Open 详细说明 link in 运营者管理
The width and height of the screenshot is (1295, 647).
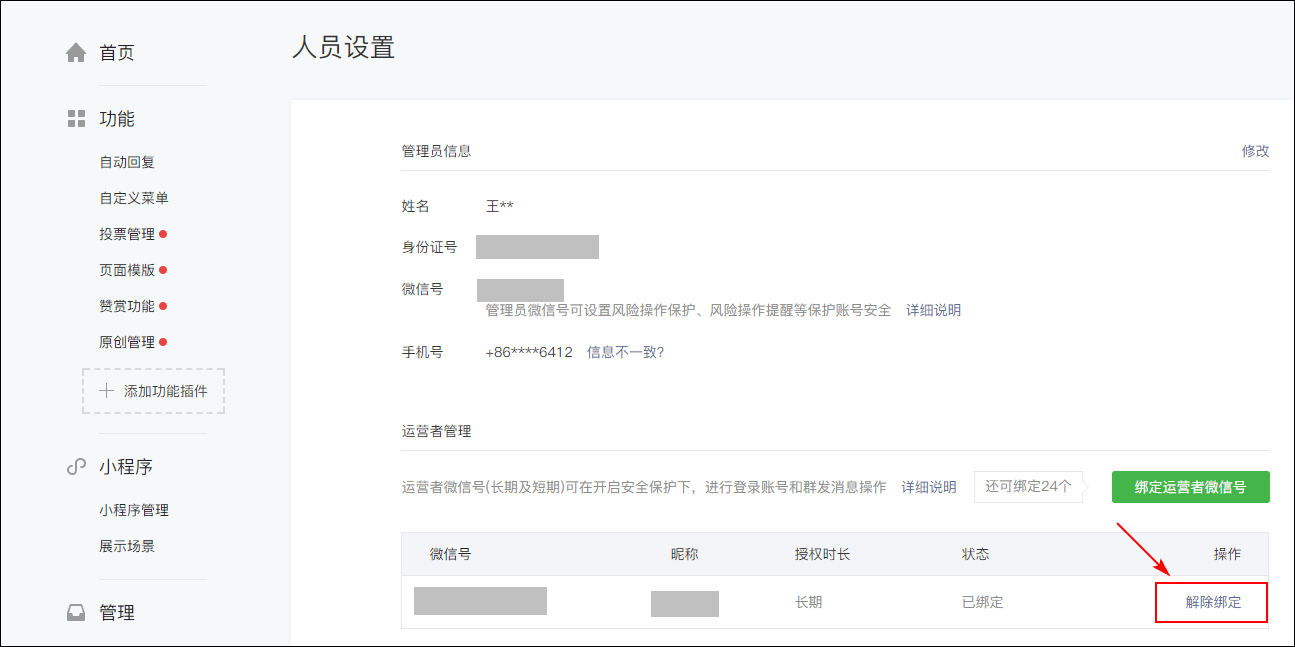[x=929, y=487]
